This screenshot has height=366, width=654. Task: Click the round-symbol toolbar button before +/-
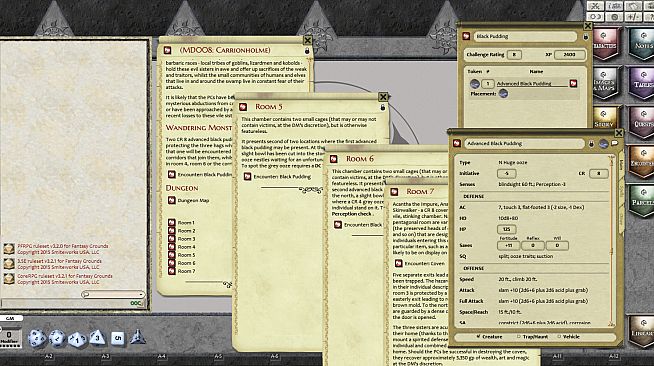coord(614,17)
